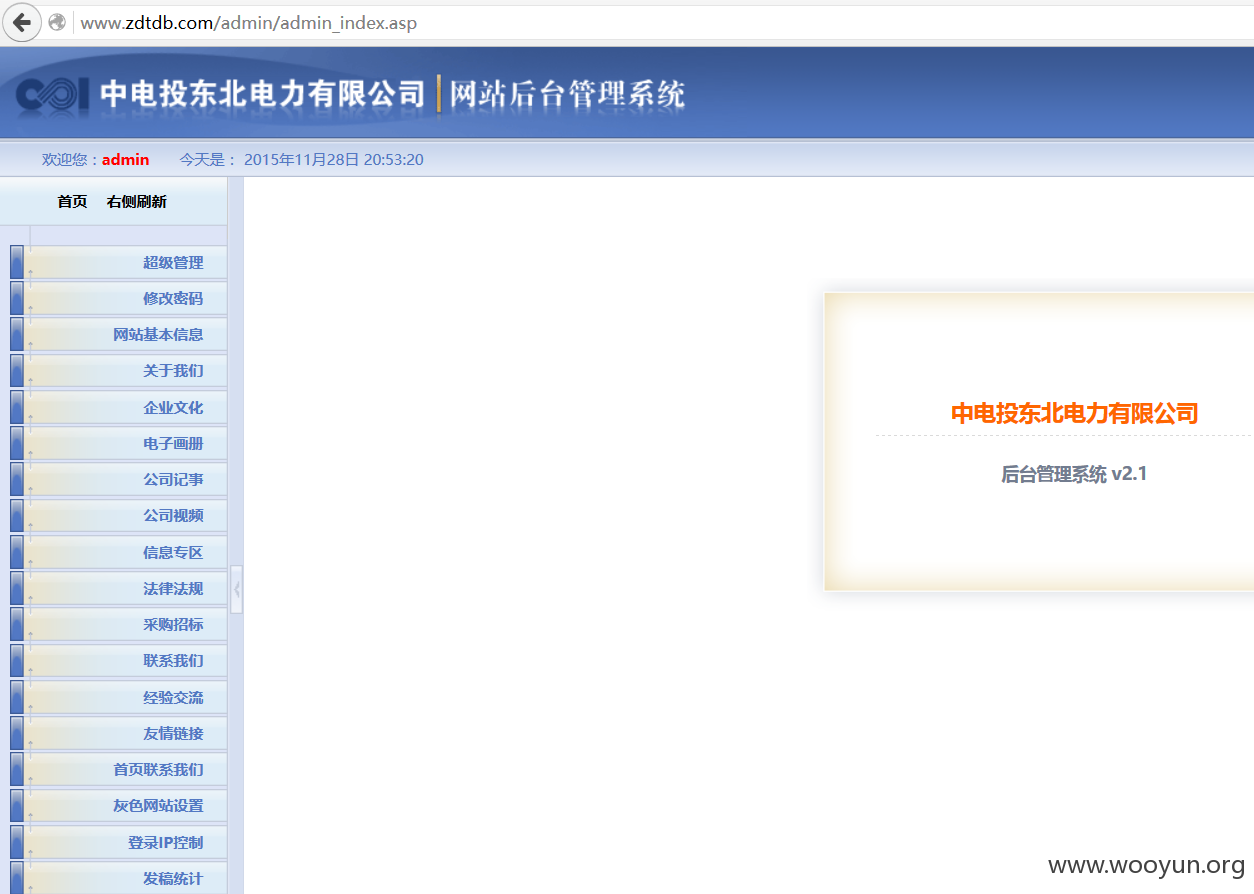Open the 法律法规 menu item

click(173, 588)
